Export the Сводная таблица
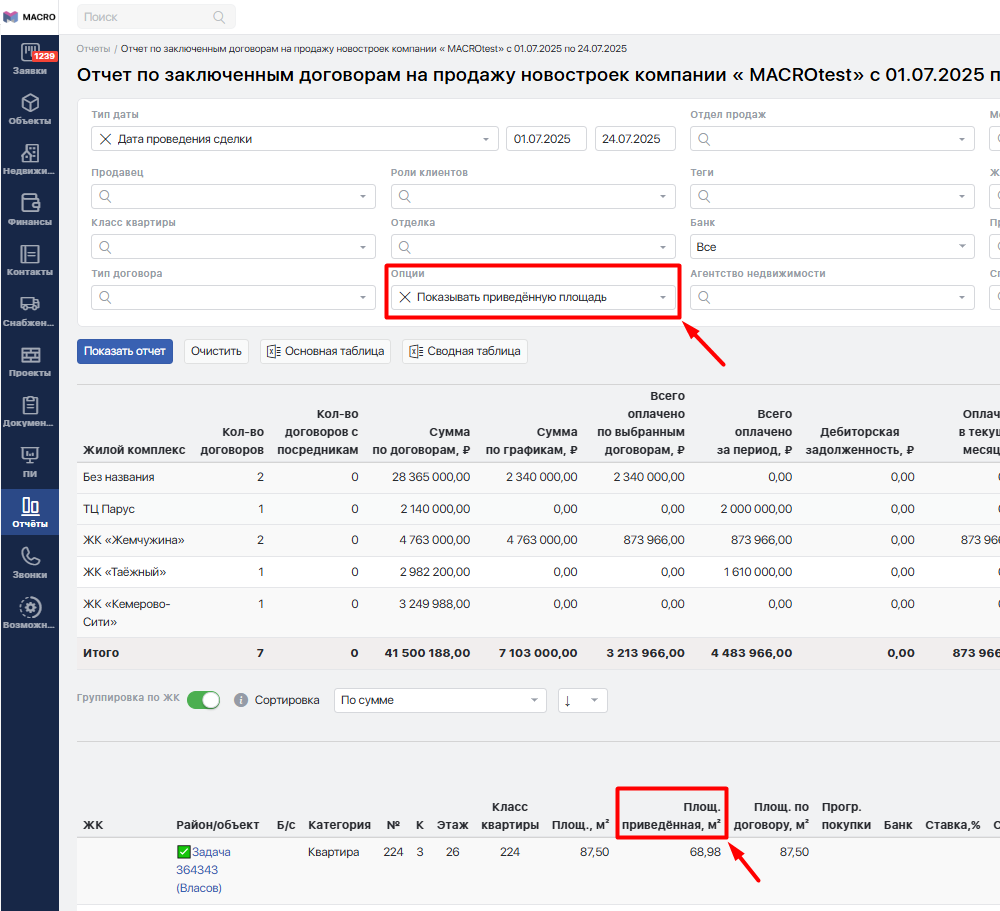The height and width of the screenshot is (911, 1000). pyautogui.click(x=465, y=351)
